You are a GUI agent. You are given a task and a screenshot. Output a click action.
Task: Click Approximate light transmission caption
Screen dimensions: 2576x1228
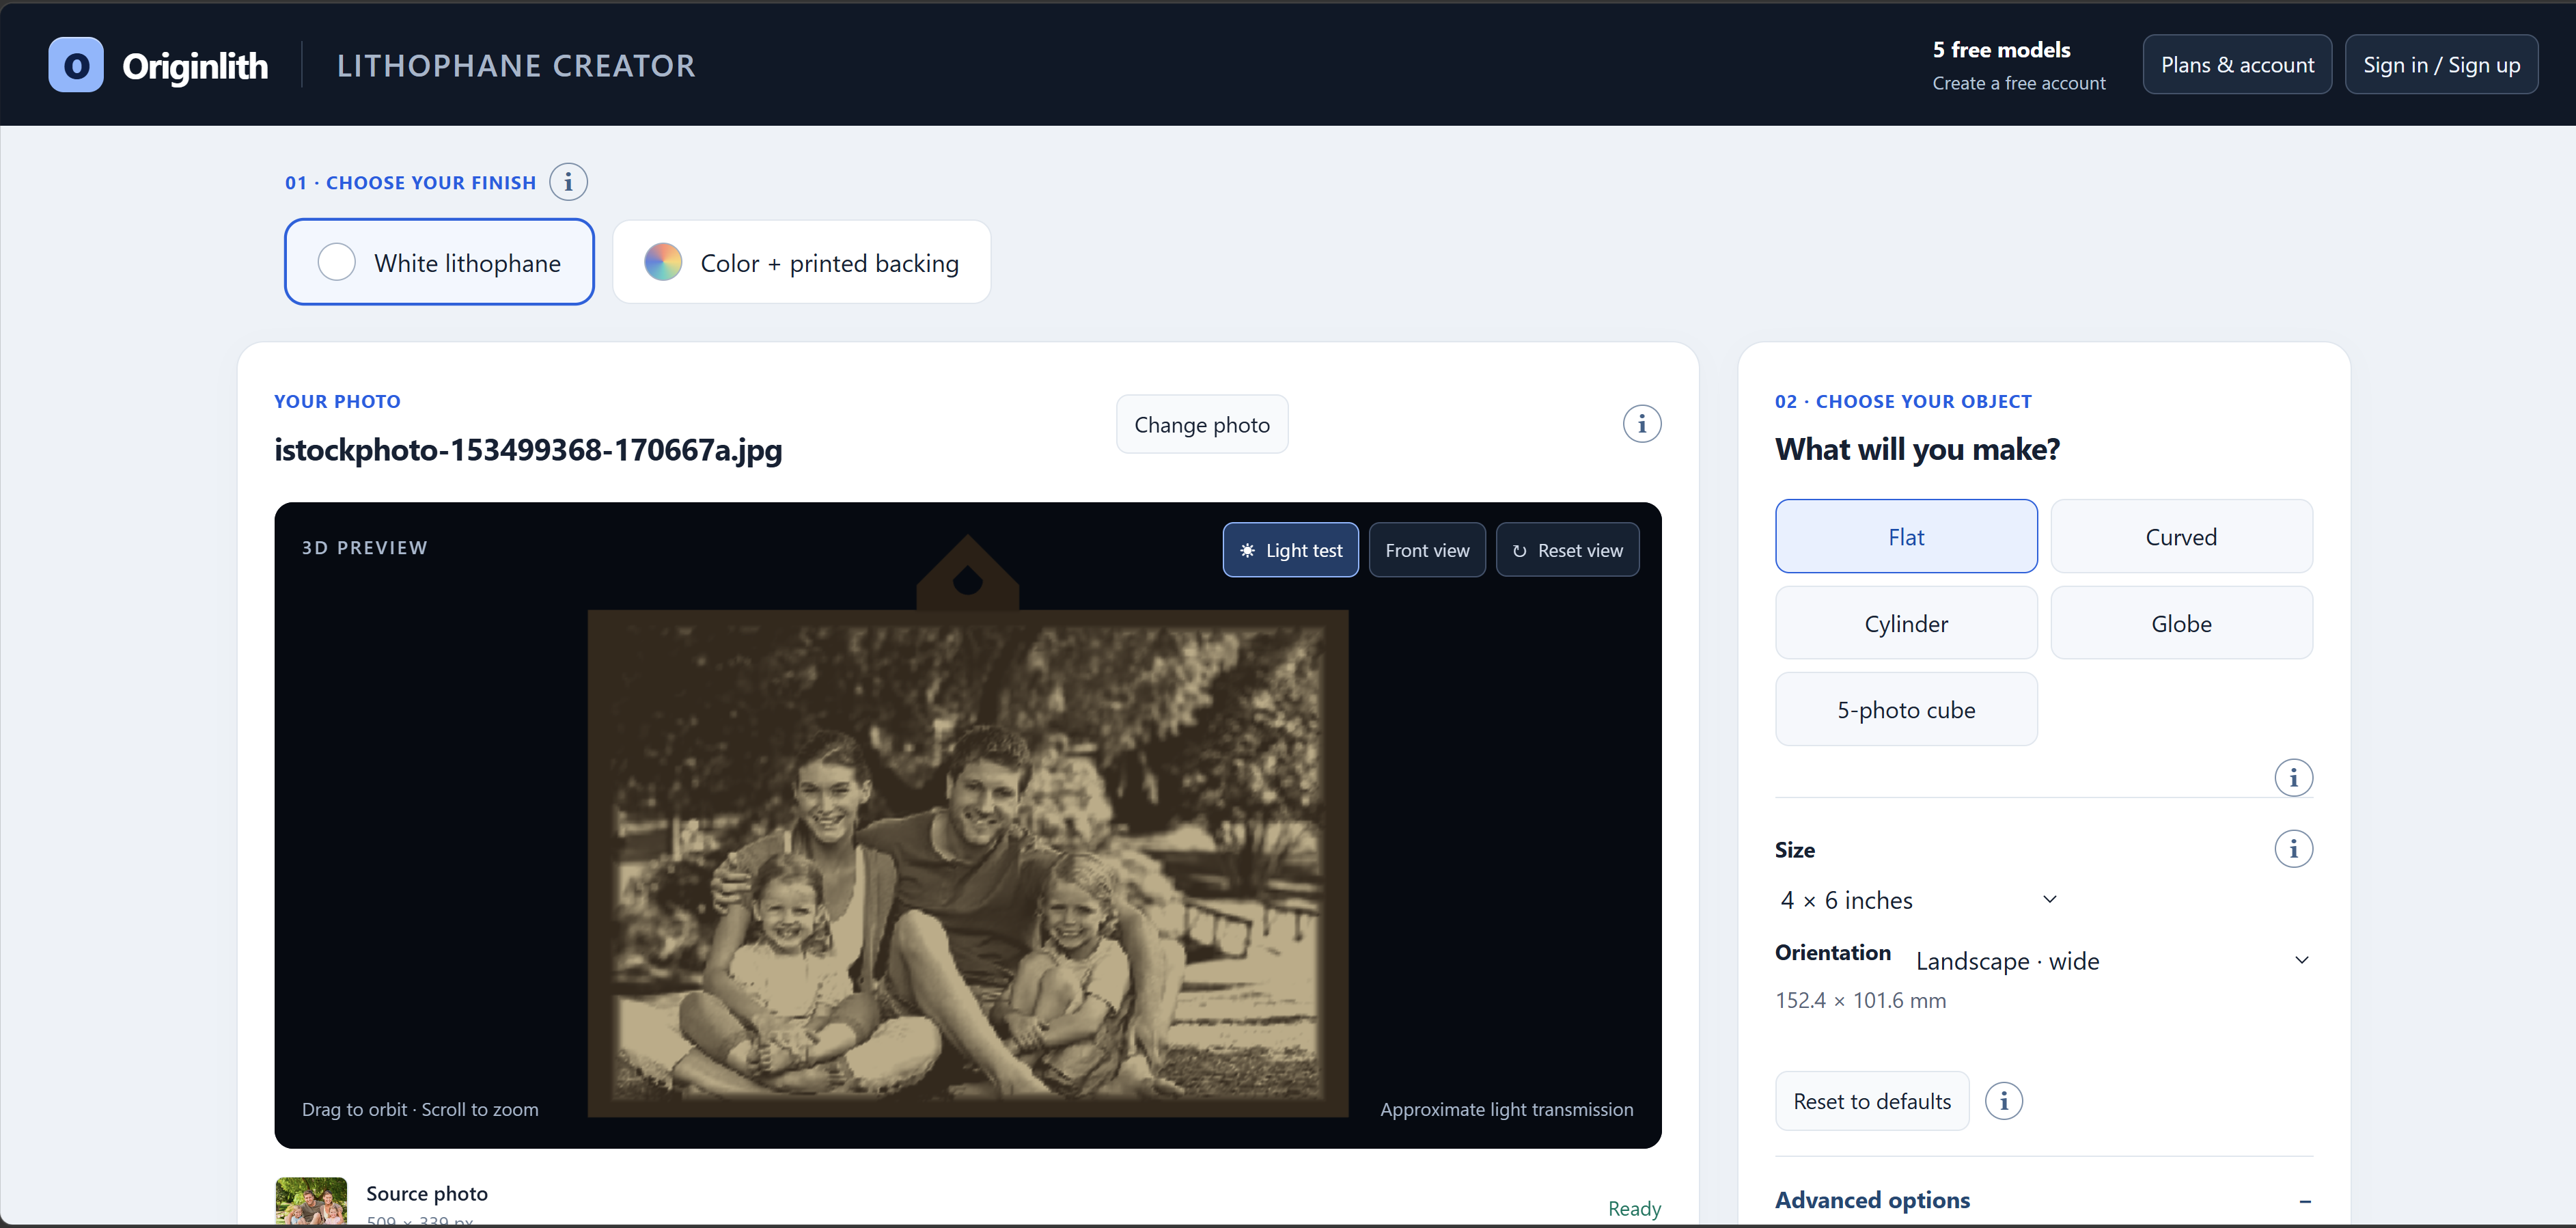tap(1506, 1109)
